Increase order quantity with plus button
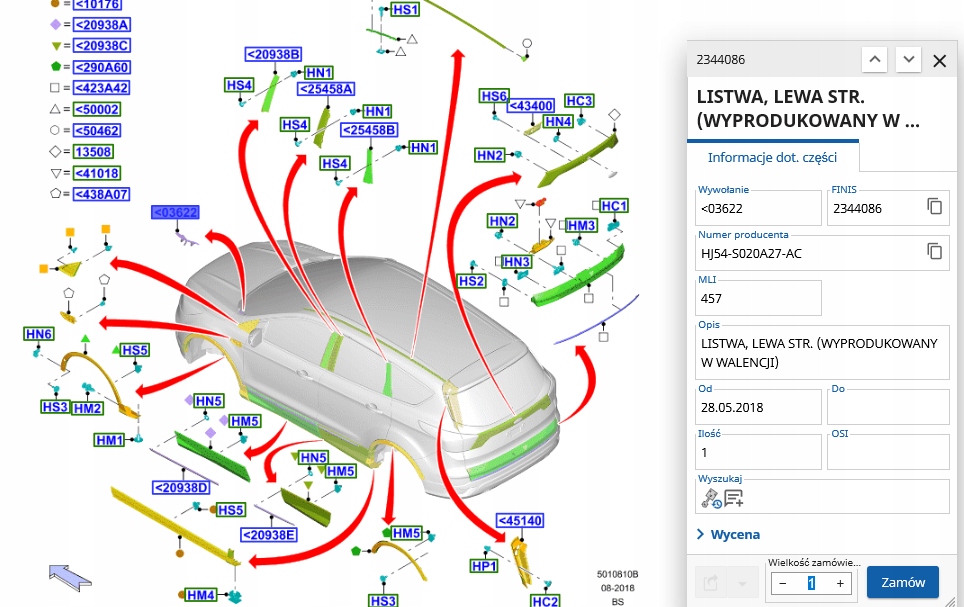 point(840,583)
